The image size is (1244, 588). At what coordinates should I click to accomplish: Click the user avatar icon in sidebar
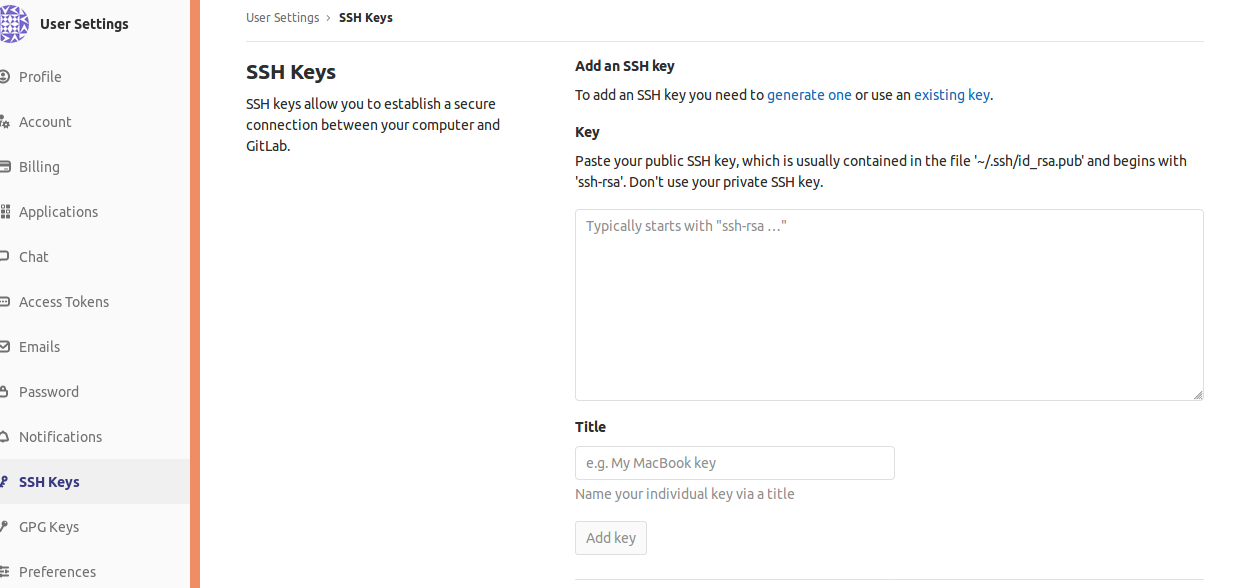[x=13, y=24]
